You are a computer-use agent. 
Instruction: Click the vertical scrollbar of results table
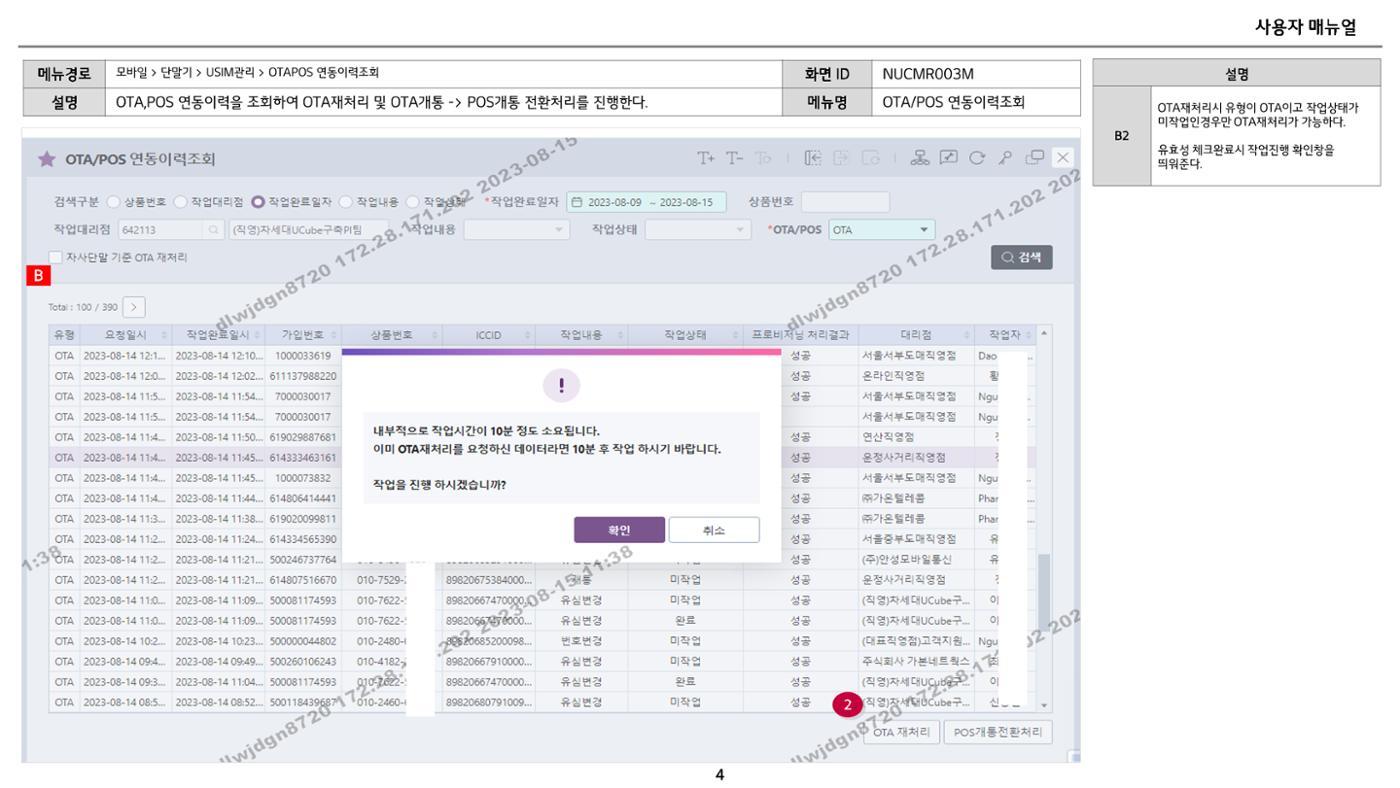pyautogui.click(x=1044, y=590)
